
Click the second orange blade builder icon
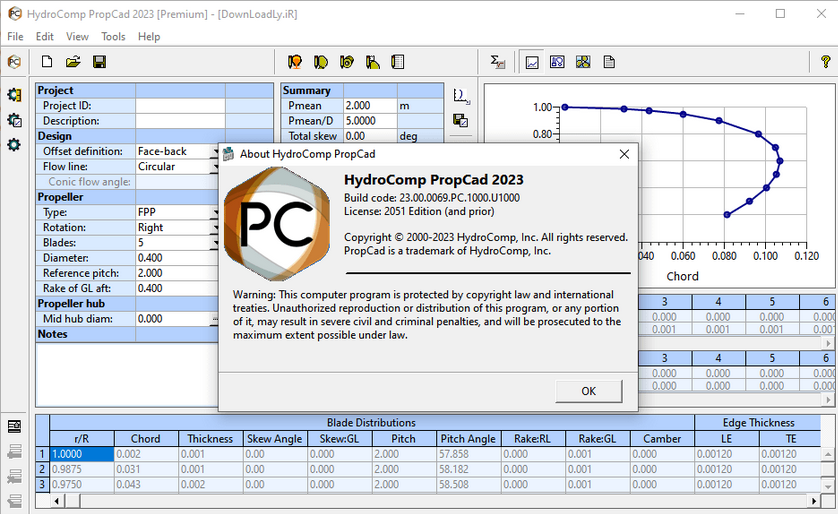(x=321, y=62)
